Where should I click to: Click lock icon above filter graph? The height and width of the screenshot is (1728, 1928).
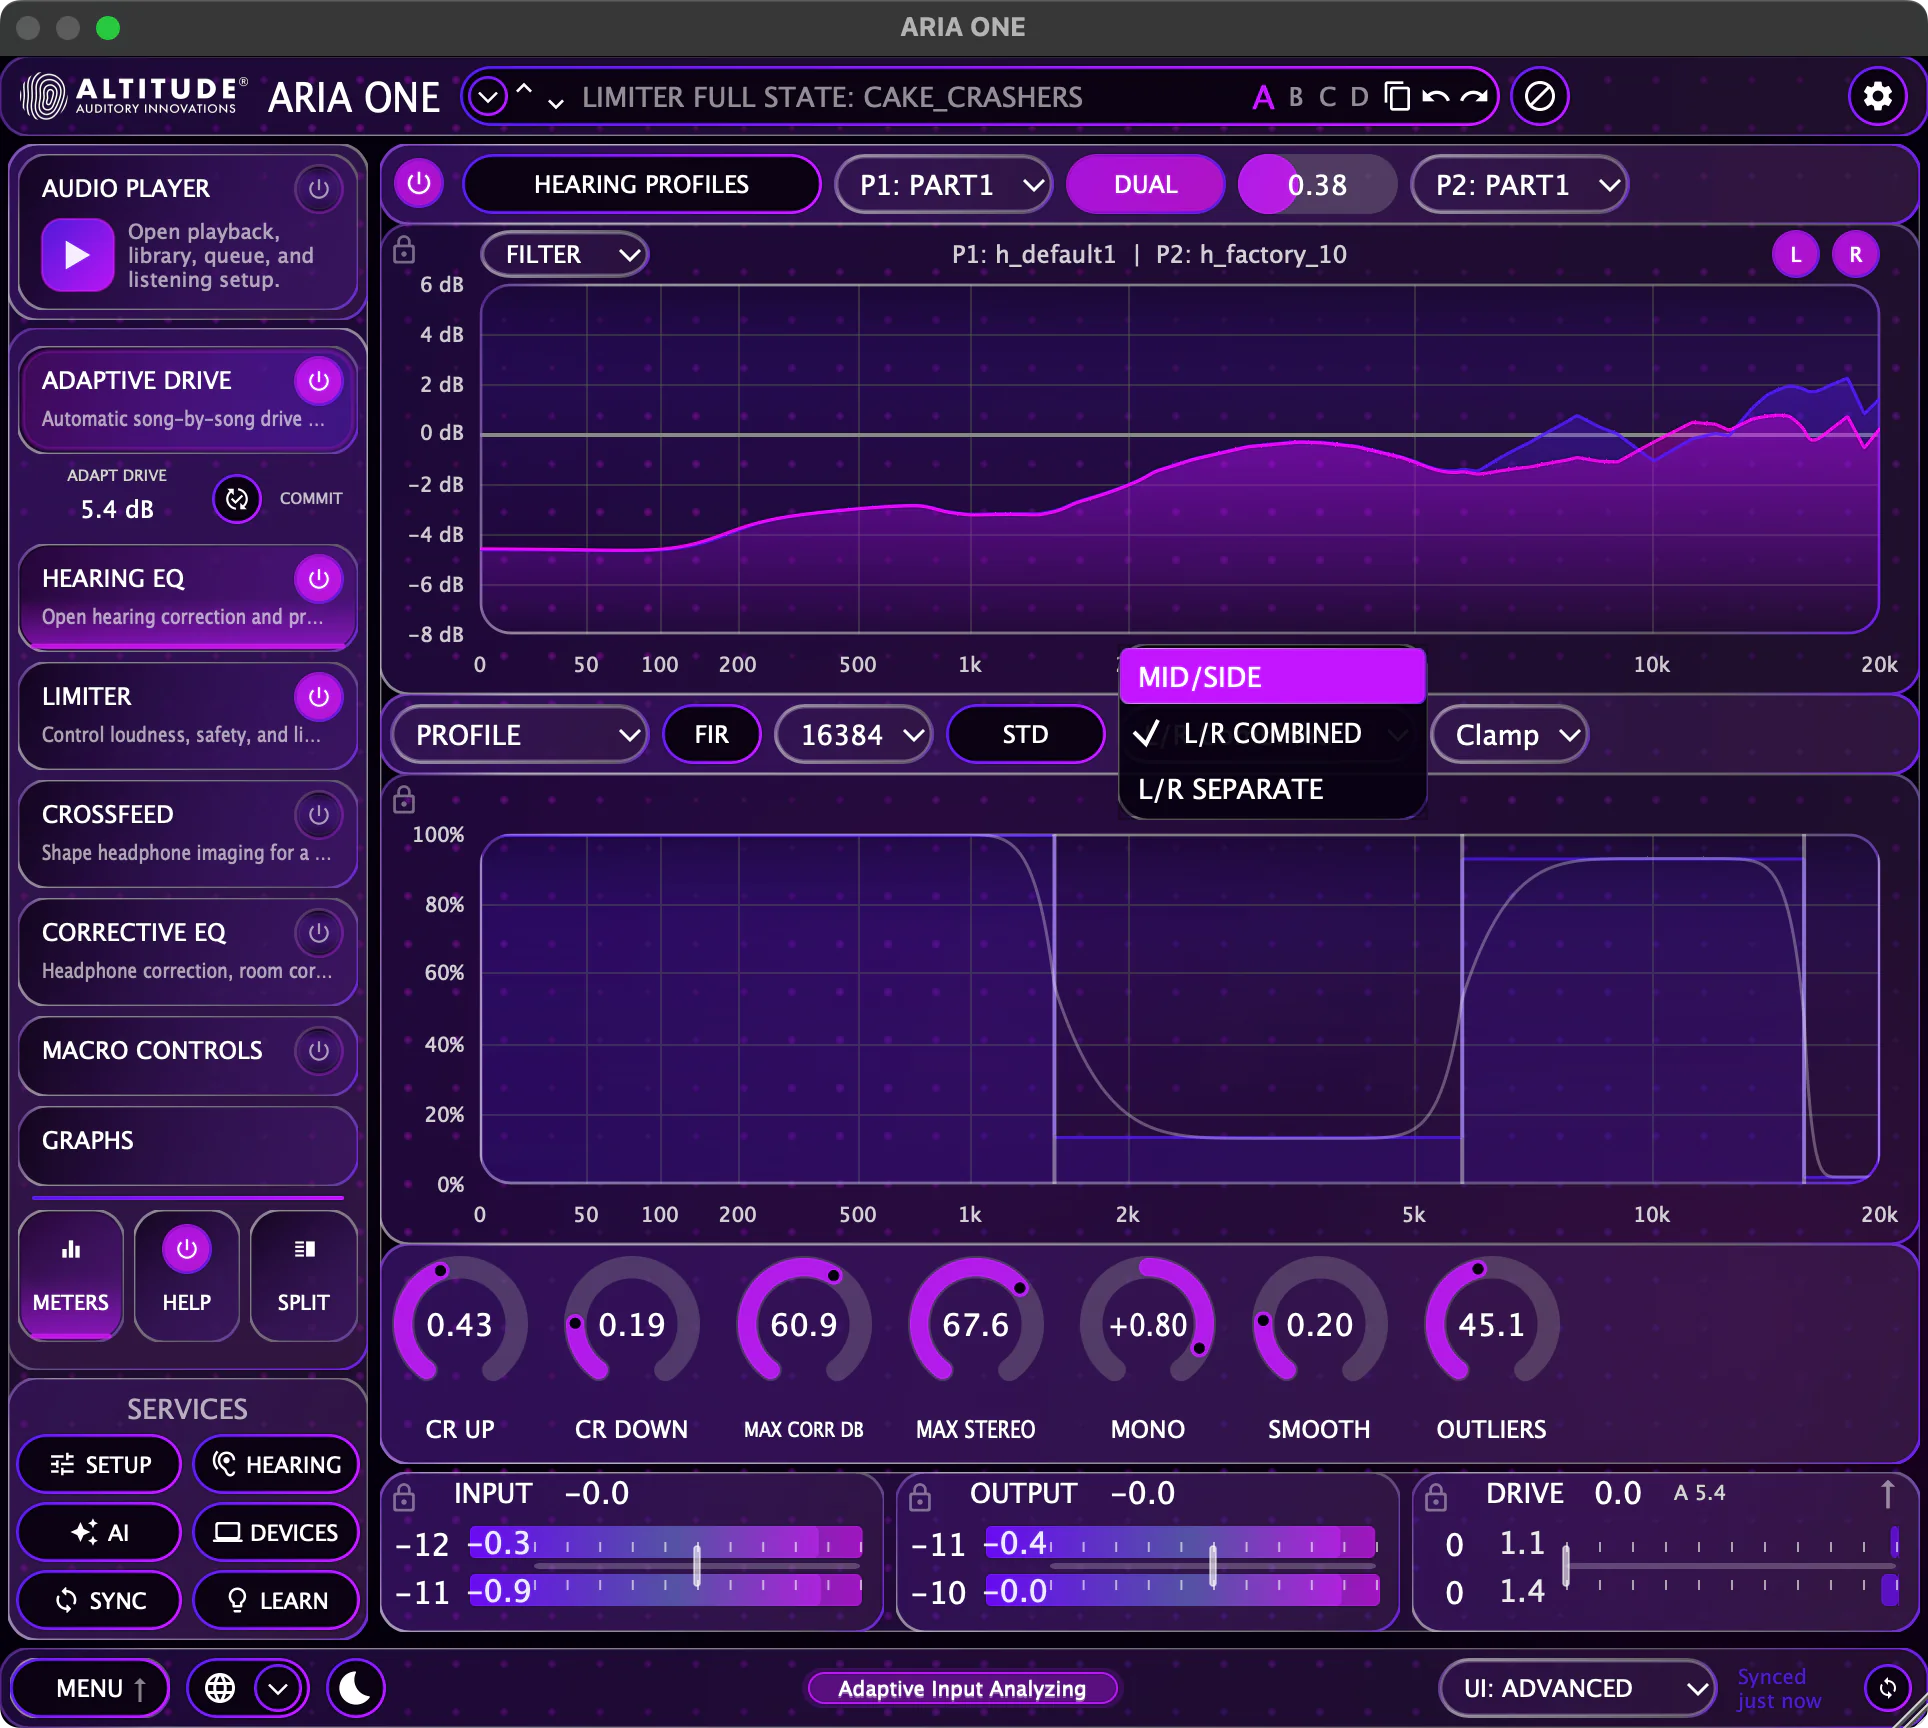click(404, 250)
